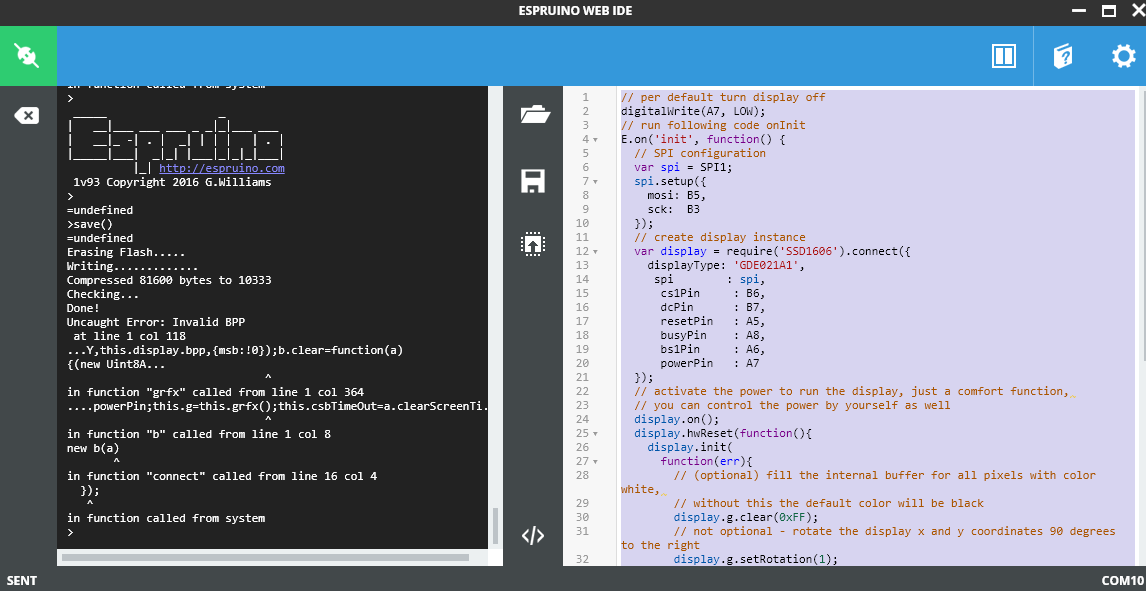Viewport: 1146px width, 591px height.
Task: Click the "new b(a)" terminal line
Action: tap(93, 448)
